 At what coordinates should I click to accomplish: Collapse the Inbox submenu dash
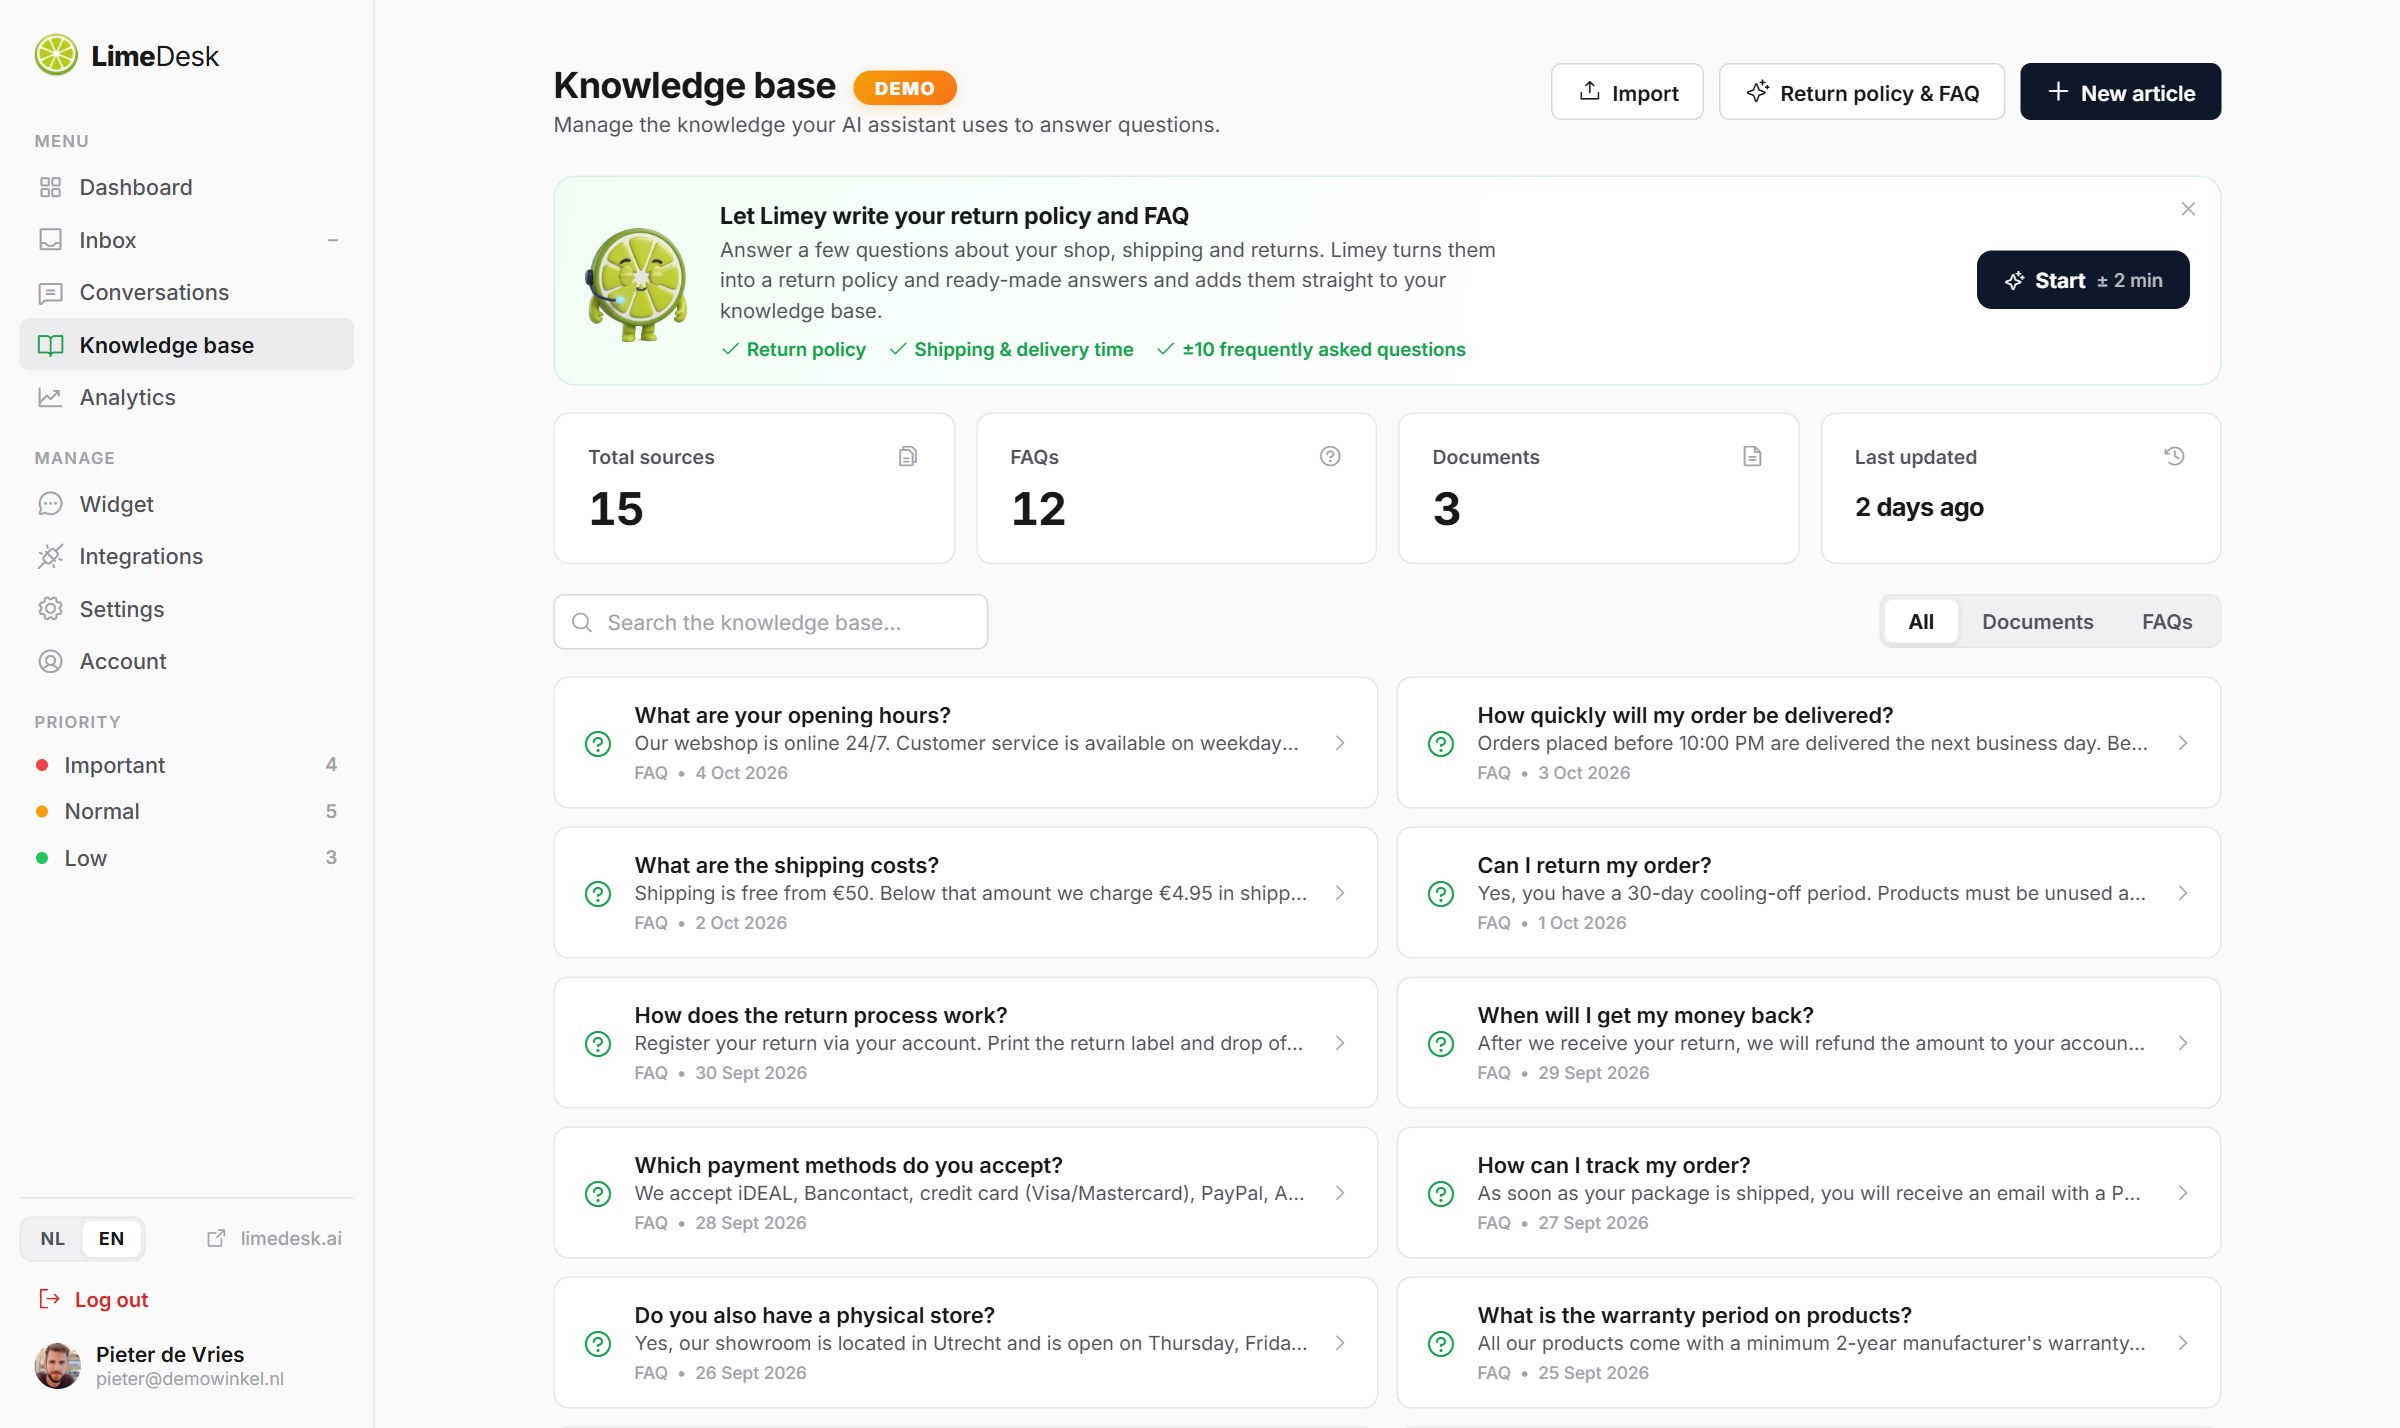point(333,240)
